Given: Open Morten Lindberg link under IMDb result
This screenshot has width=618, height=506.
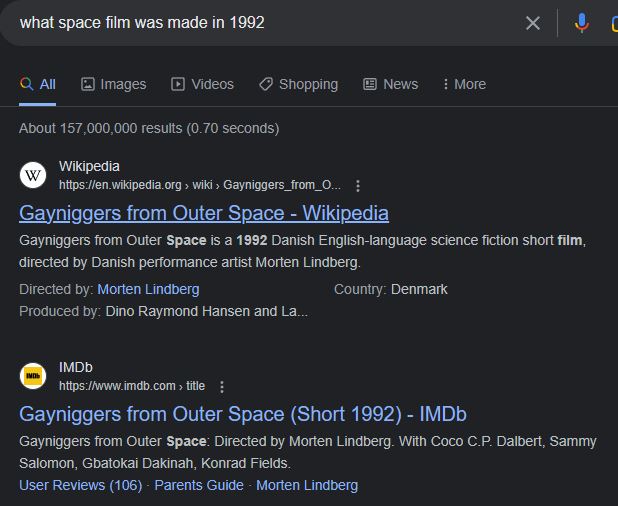Looking at the screenshot, I should pyautogui.click(x=307, y=485).
